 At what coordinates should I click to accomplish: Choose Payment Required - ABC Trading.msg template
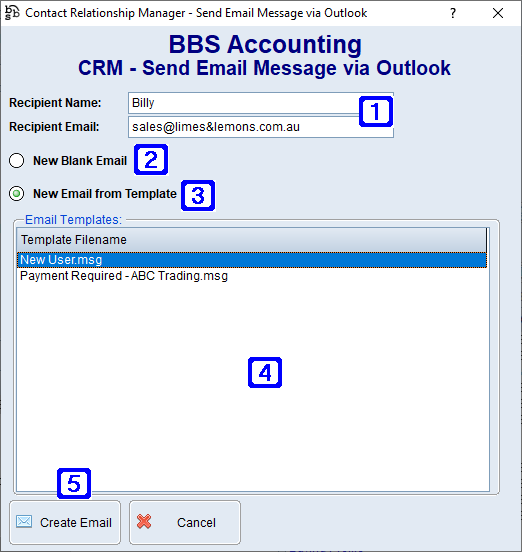pos(252,276)
